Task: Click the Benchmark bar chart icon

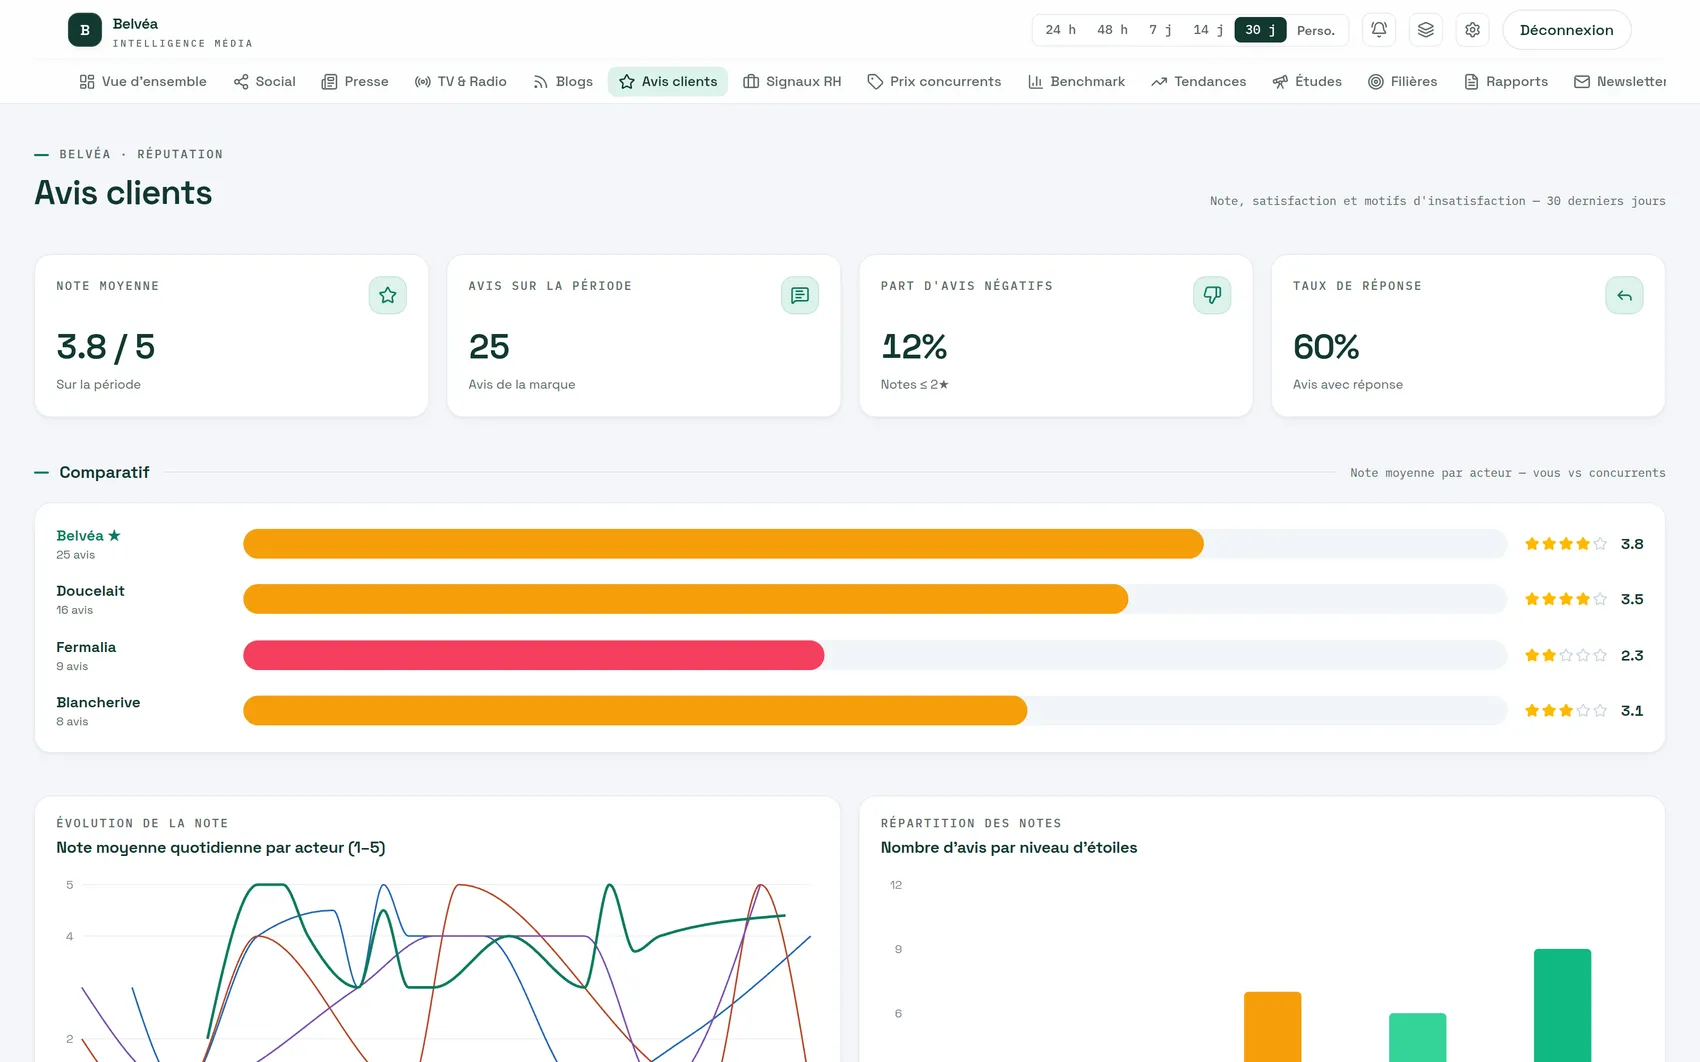Action: (x=1036, y=82)
